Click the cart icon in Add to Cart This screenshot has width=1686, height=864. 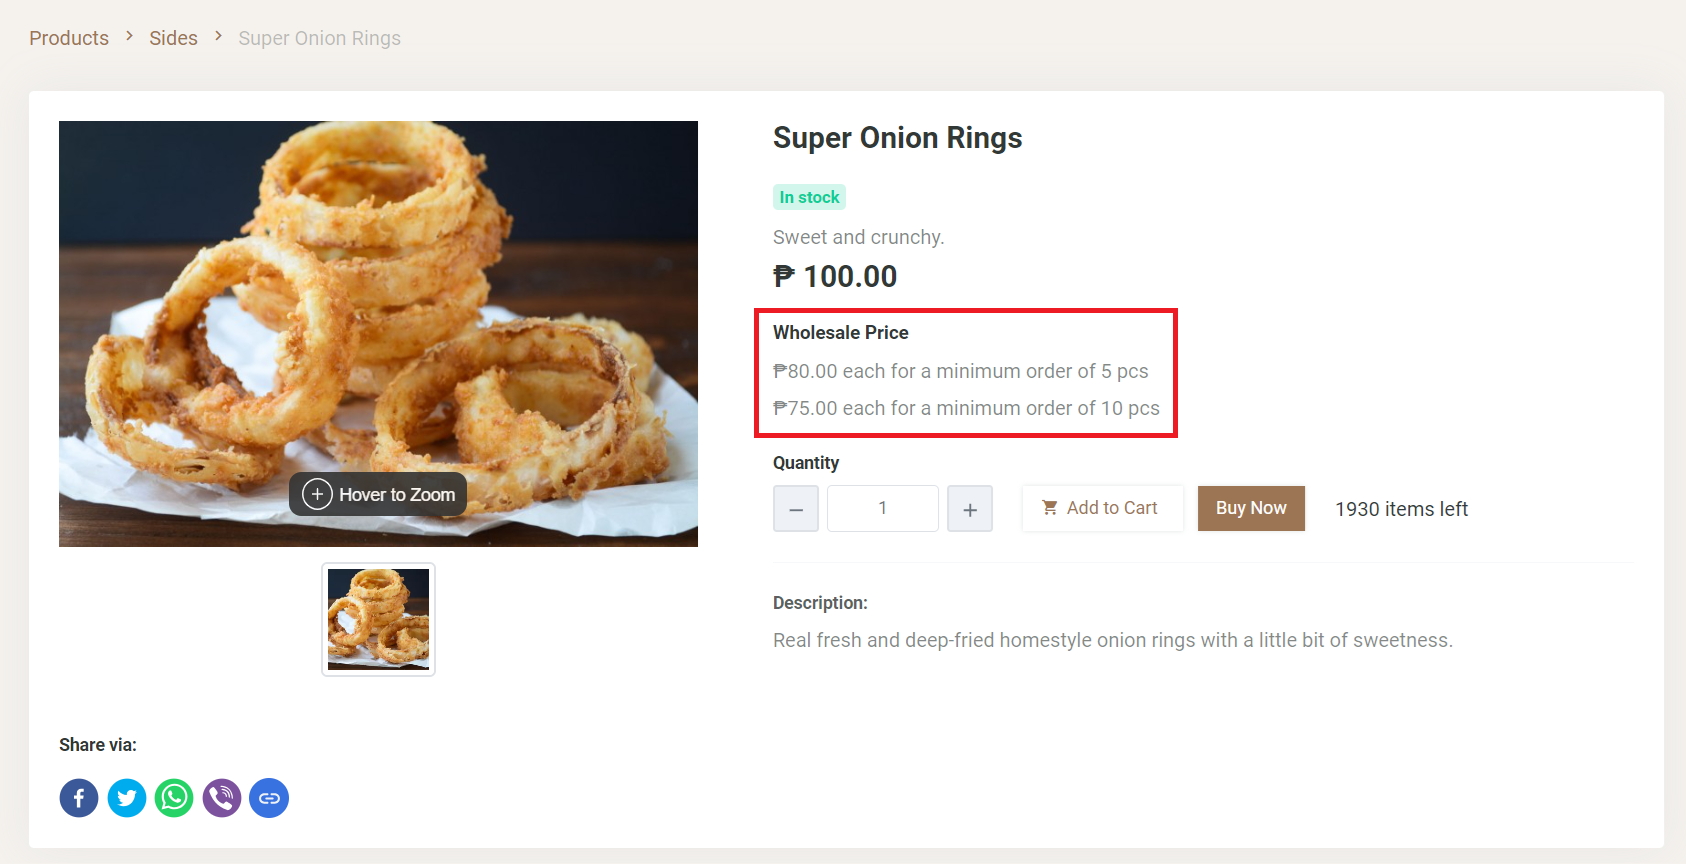pos(1050,508)
